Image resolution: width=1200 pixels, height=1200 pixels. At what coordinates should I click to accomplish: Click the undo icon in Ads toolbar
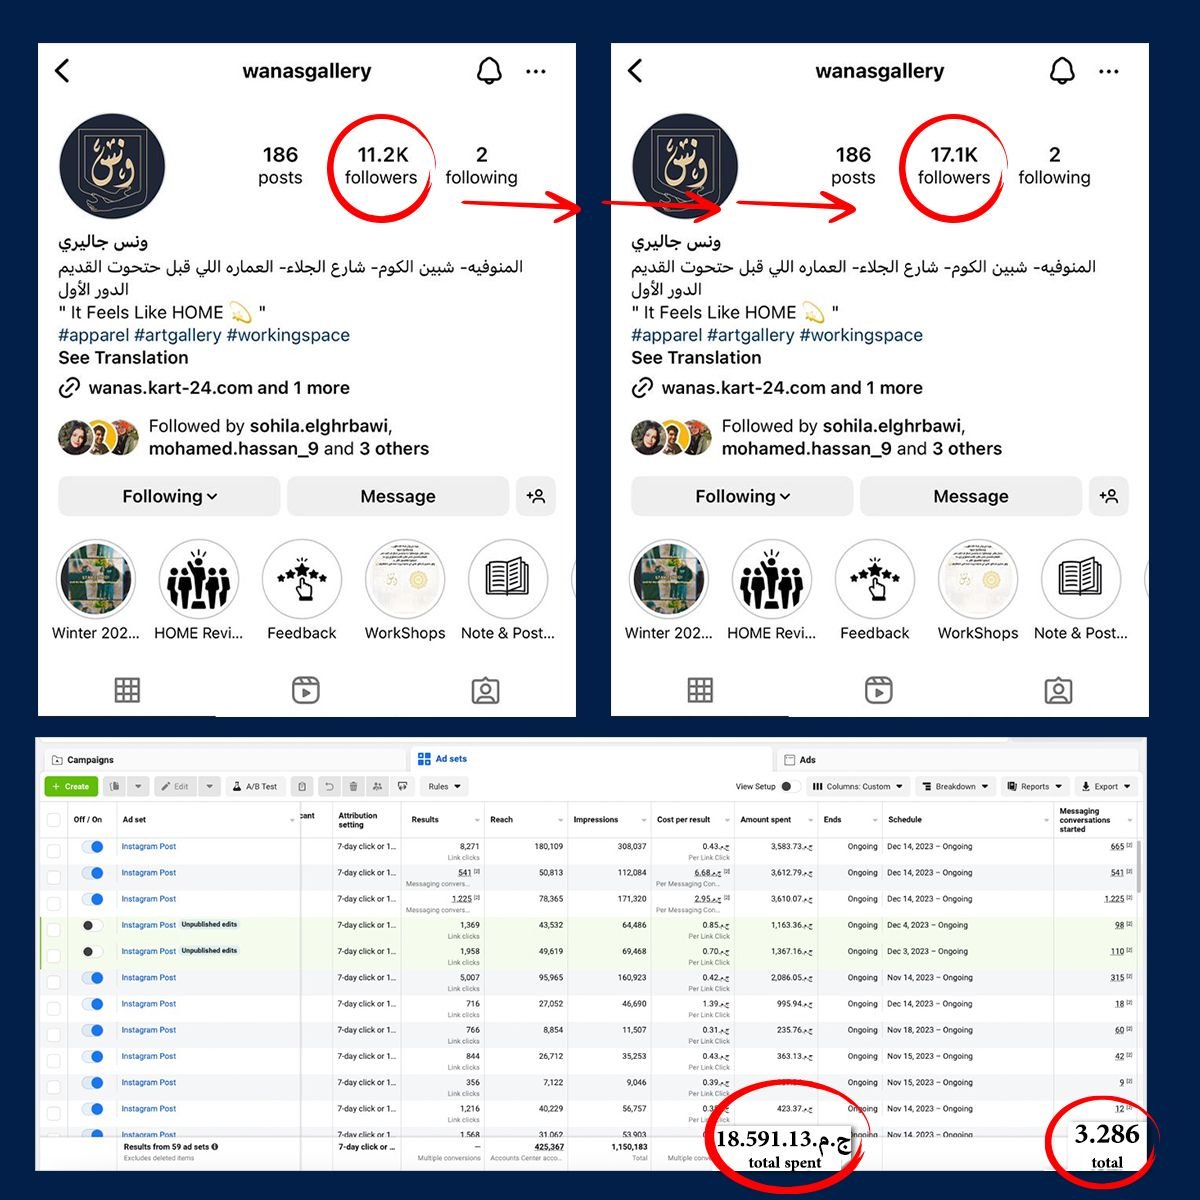tap(329, 786)
